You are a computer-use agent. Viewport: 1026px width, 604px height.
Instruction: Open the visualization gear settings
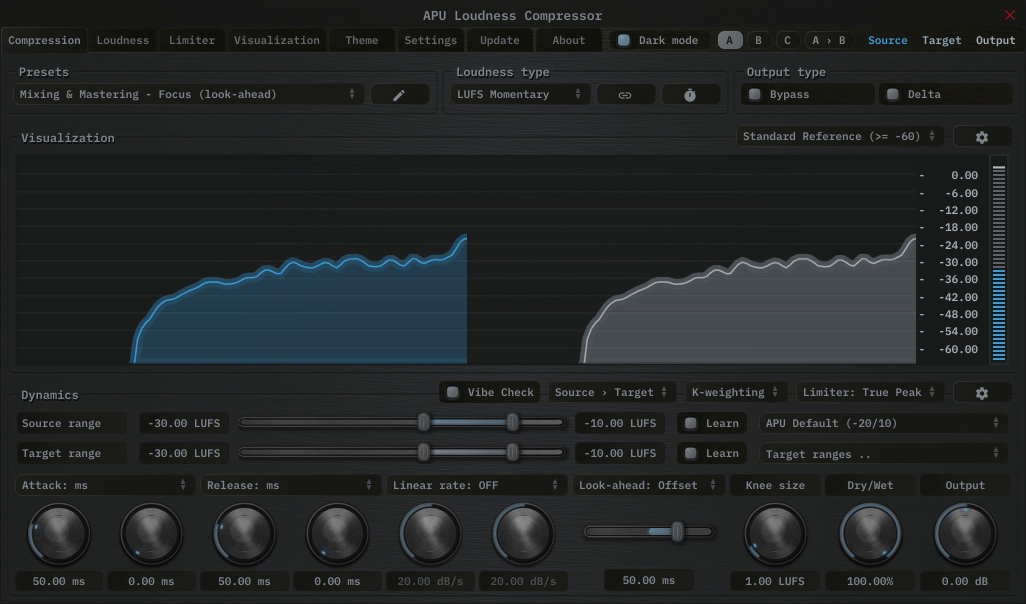tap(981, 137)
